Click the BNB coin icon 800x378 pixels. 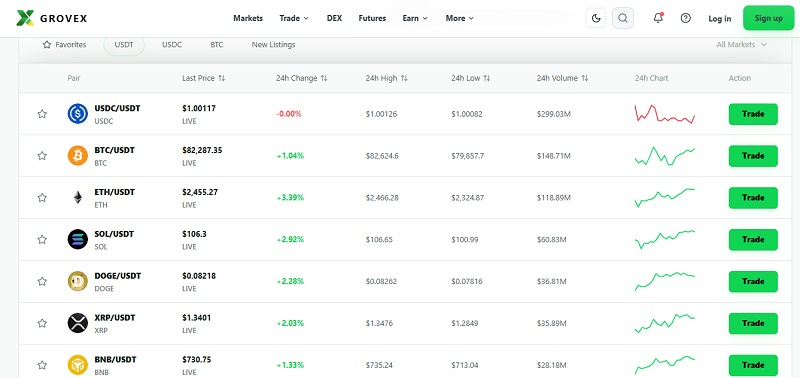tap(78, 365)
